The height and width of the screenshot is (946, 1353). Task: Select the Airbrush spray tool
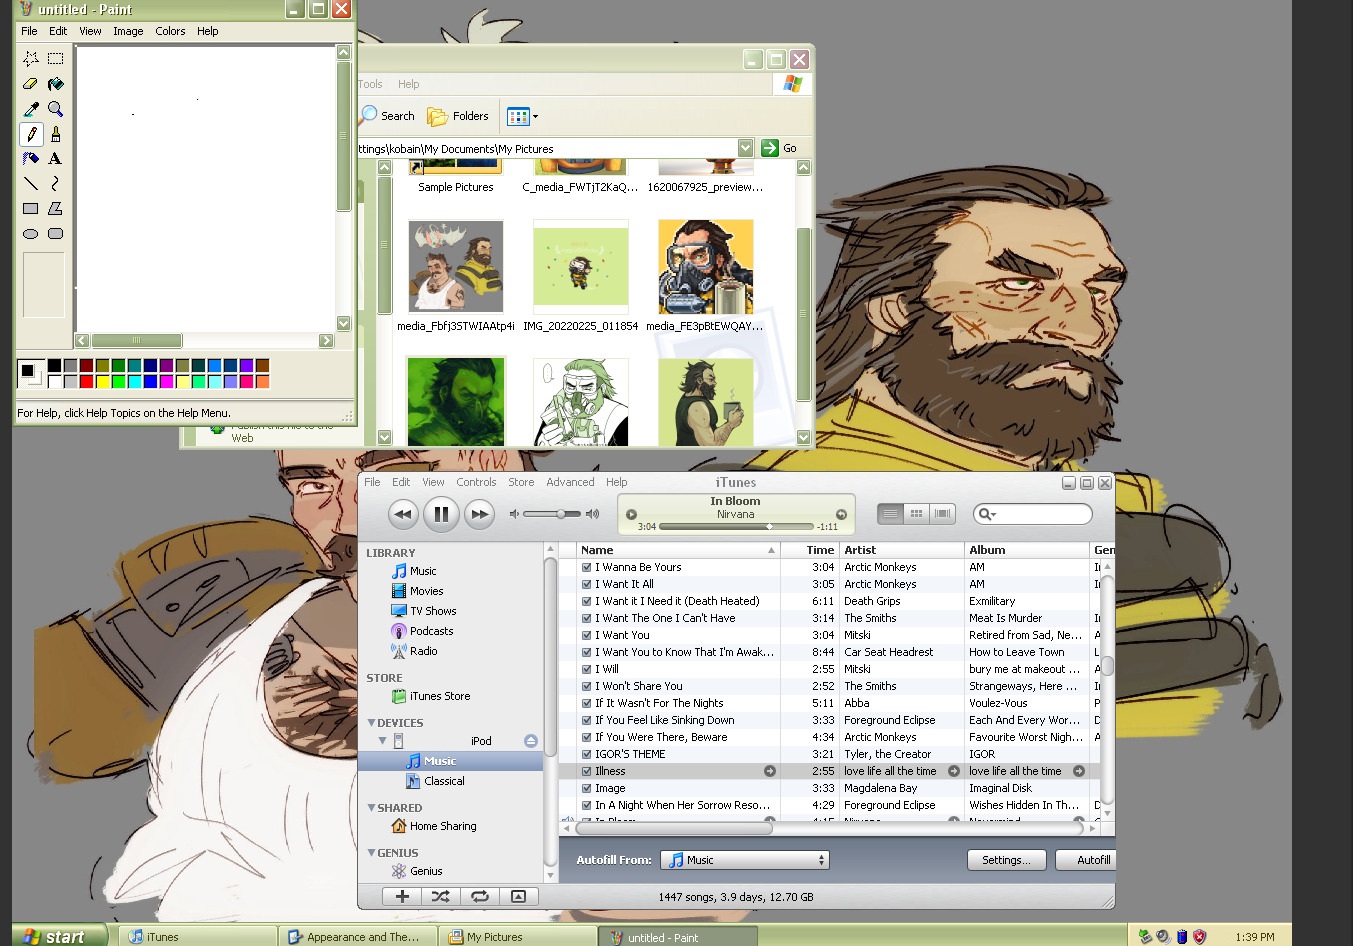pyautogui.click(x=31, y=158)
